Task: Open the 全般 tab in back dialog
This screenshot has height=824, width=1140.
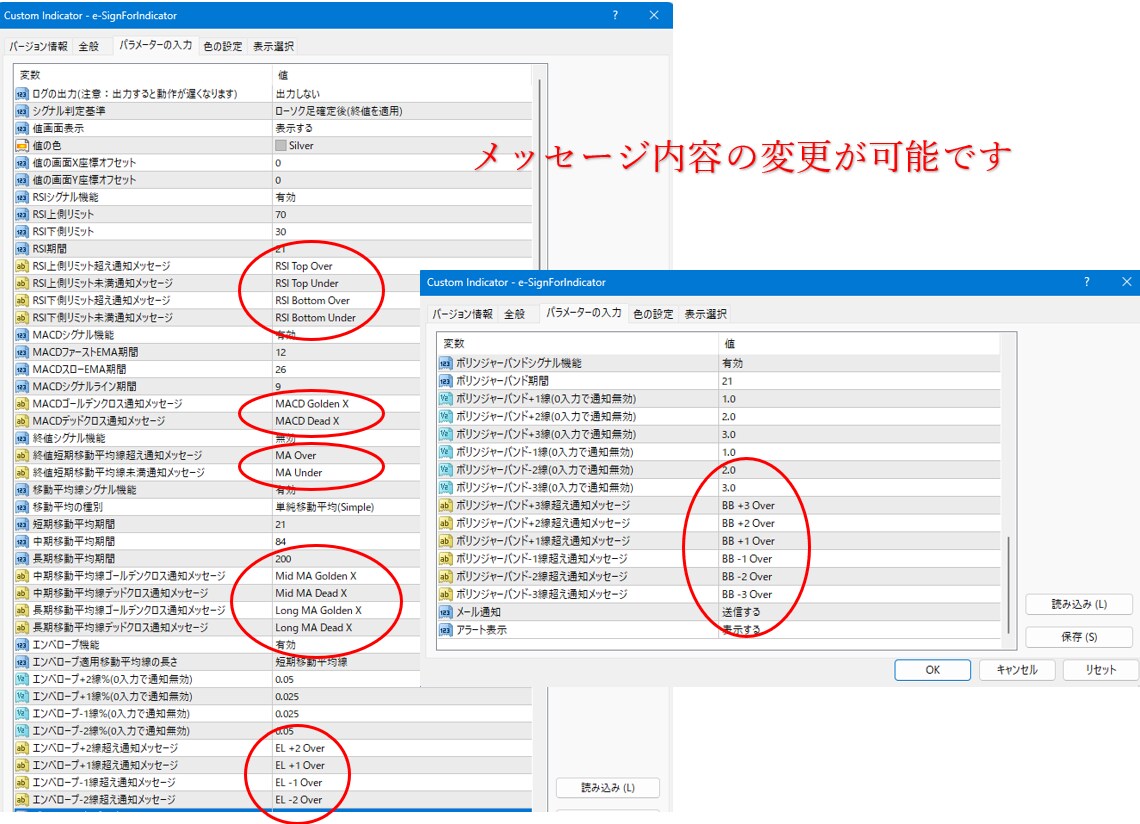Action: coord(89,46)
